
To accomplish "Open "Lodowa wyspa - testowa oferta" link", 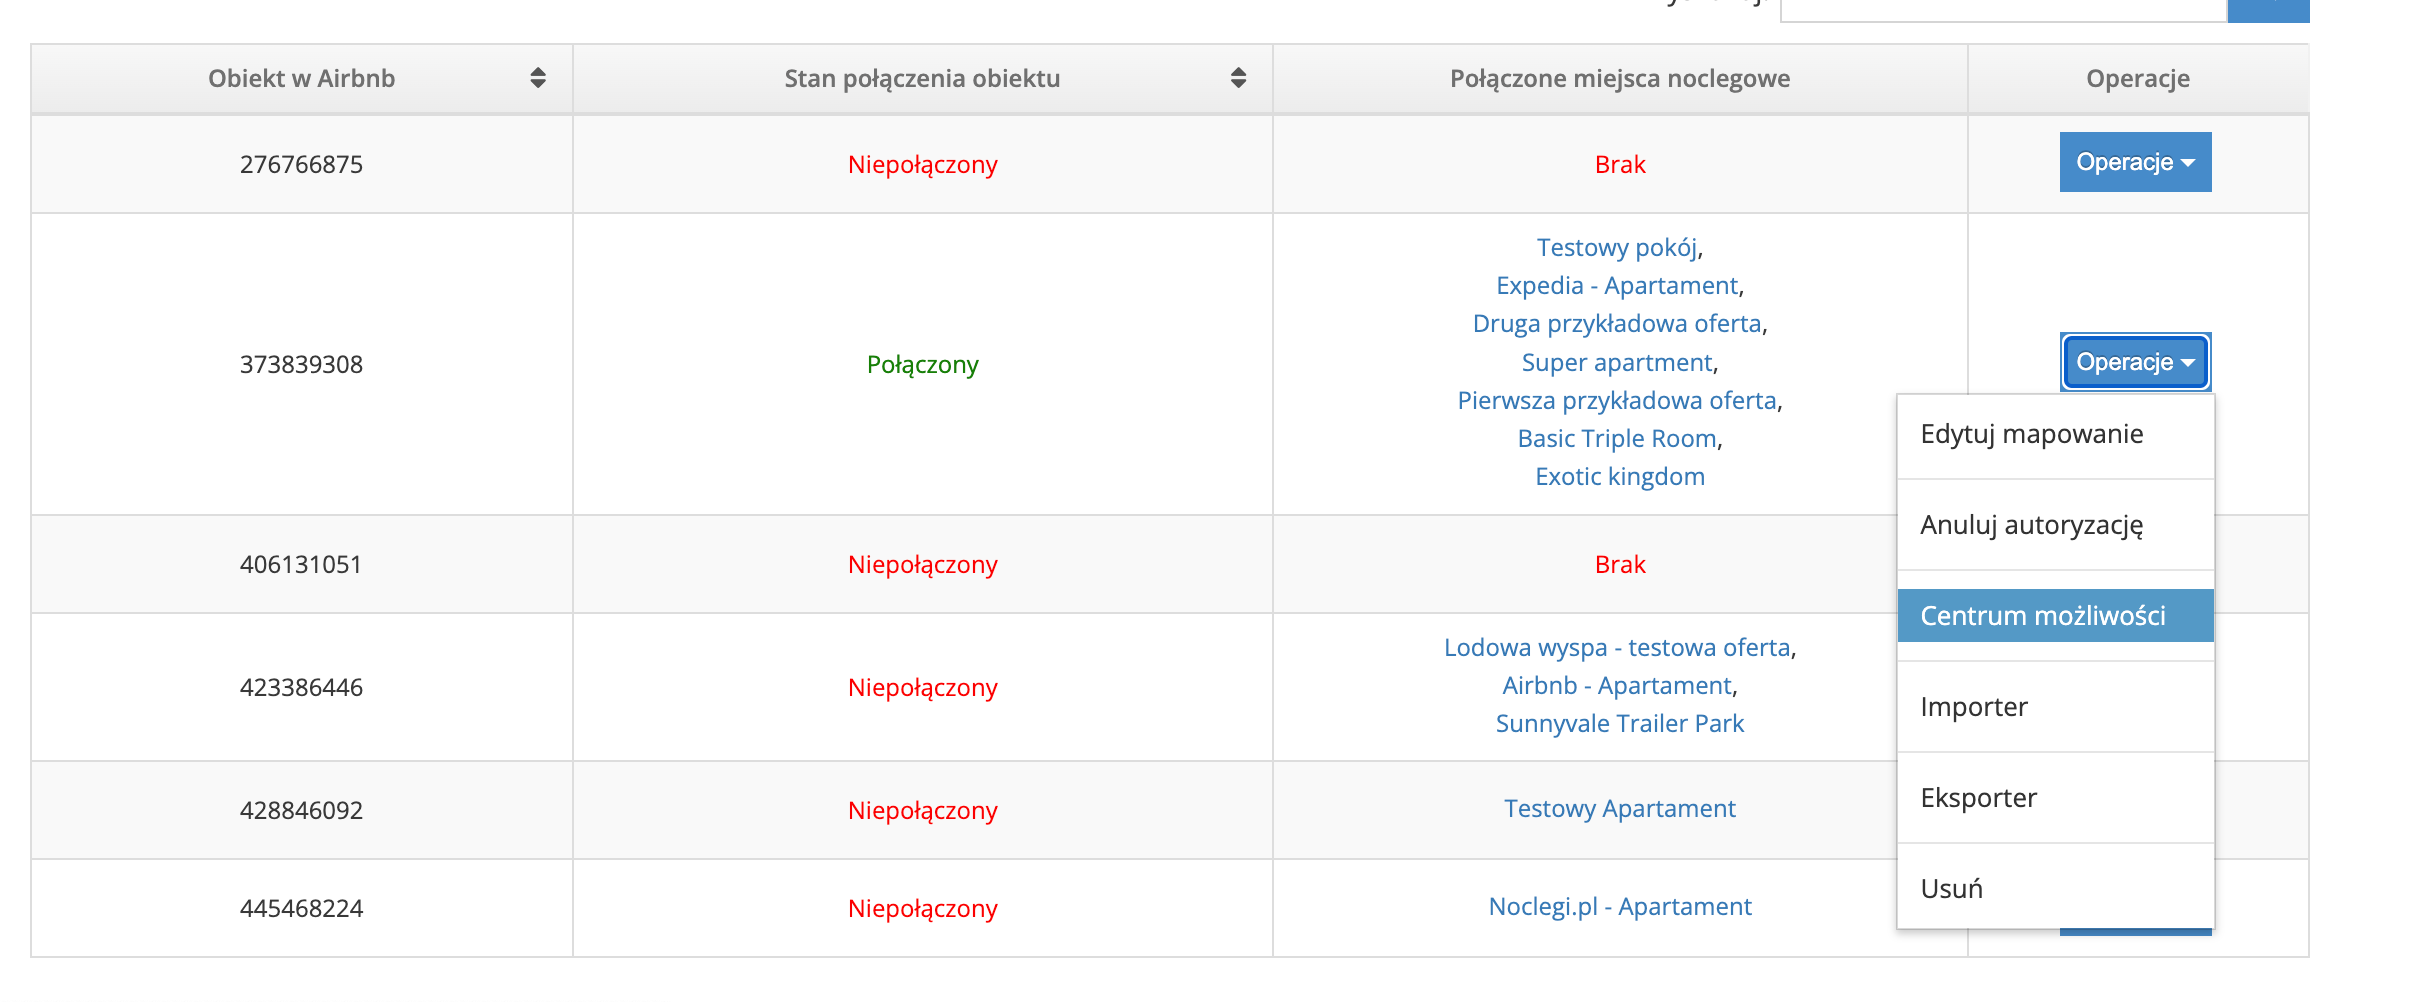I will [1618, 647].
